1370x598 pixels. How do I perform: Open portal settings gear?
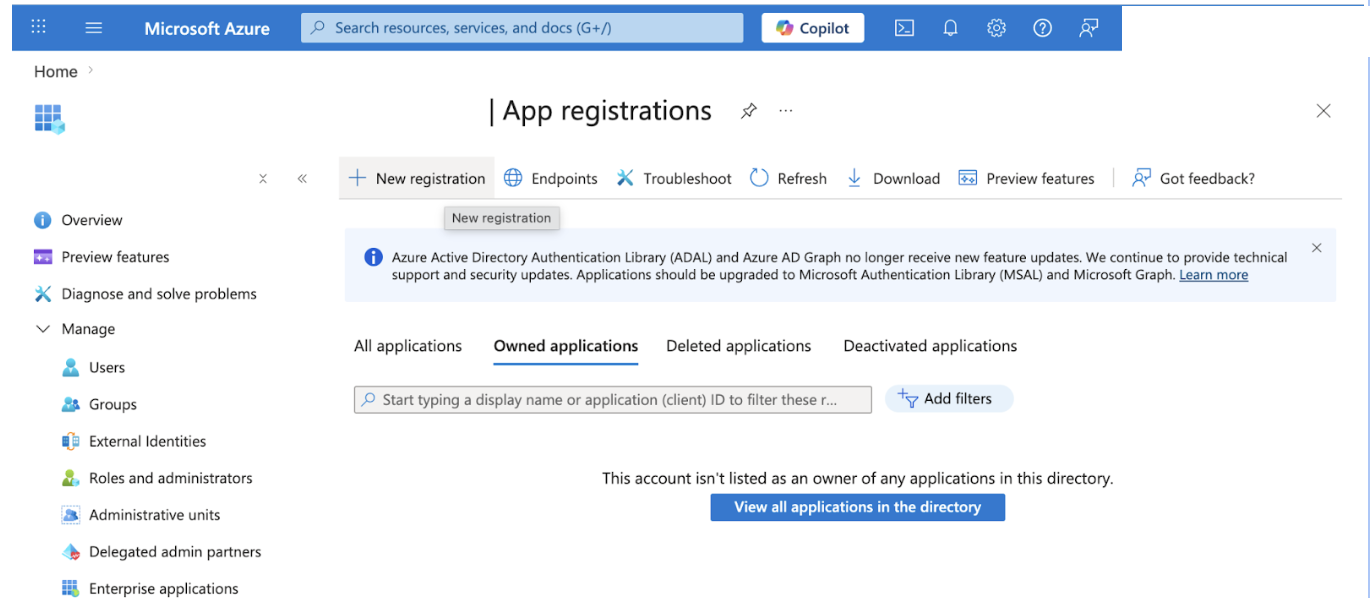[x=997, y=28]
